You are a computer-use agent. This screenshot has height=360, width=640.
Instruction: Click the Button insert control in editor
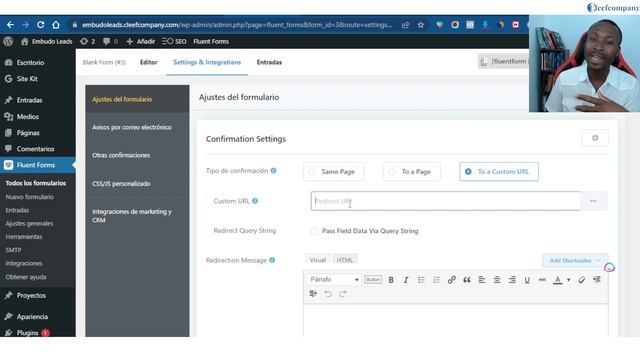(373, 280)
